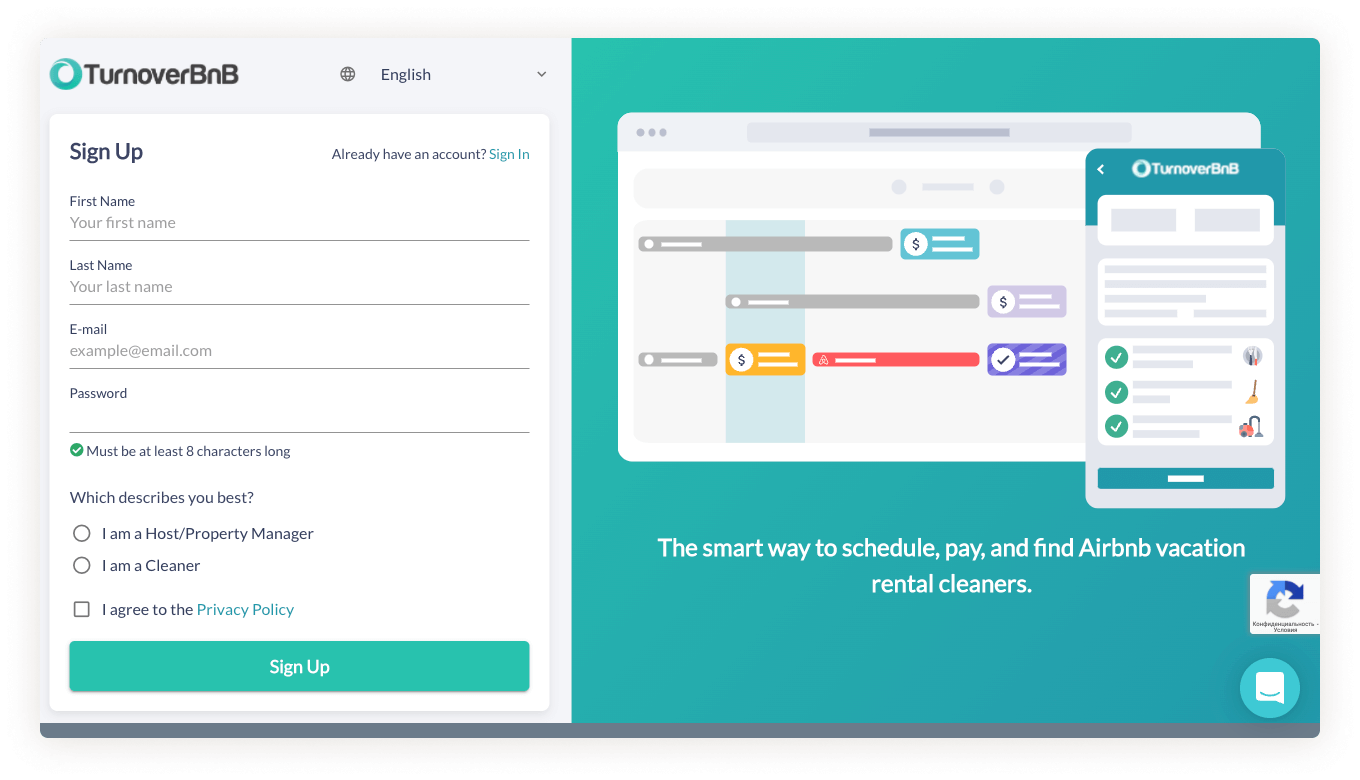Click the purple completed checkmark block

click(x=1027, y=359)
